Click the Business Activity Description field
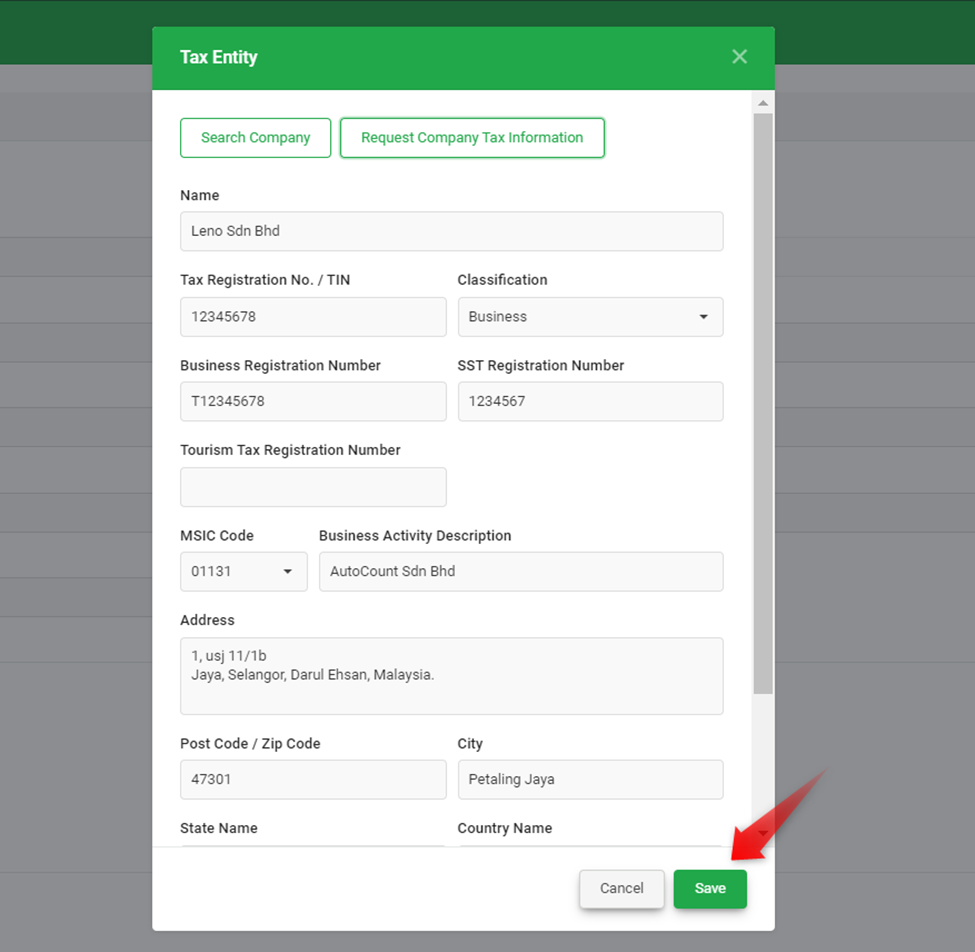 pyautogui.click(x=520, y=571)
